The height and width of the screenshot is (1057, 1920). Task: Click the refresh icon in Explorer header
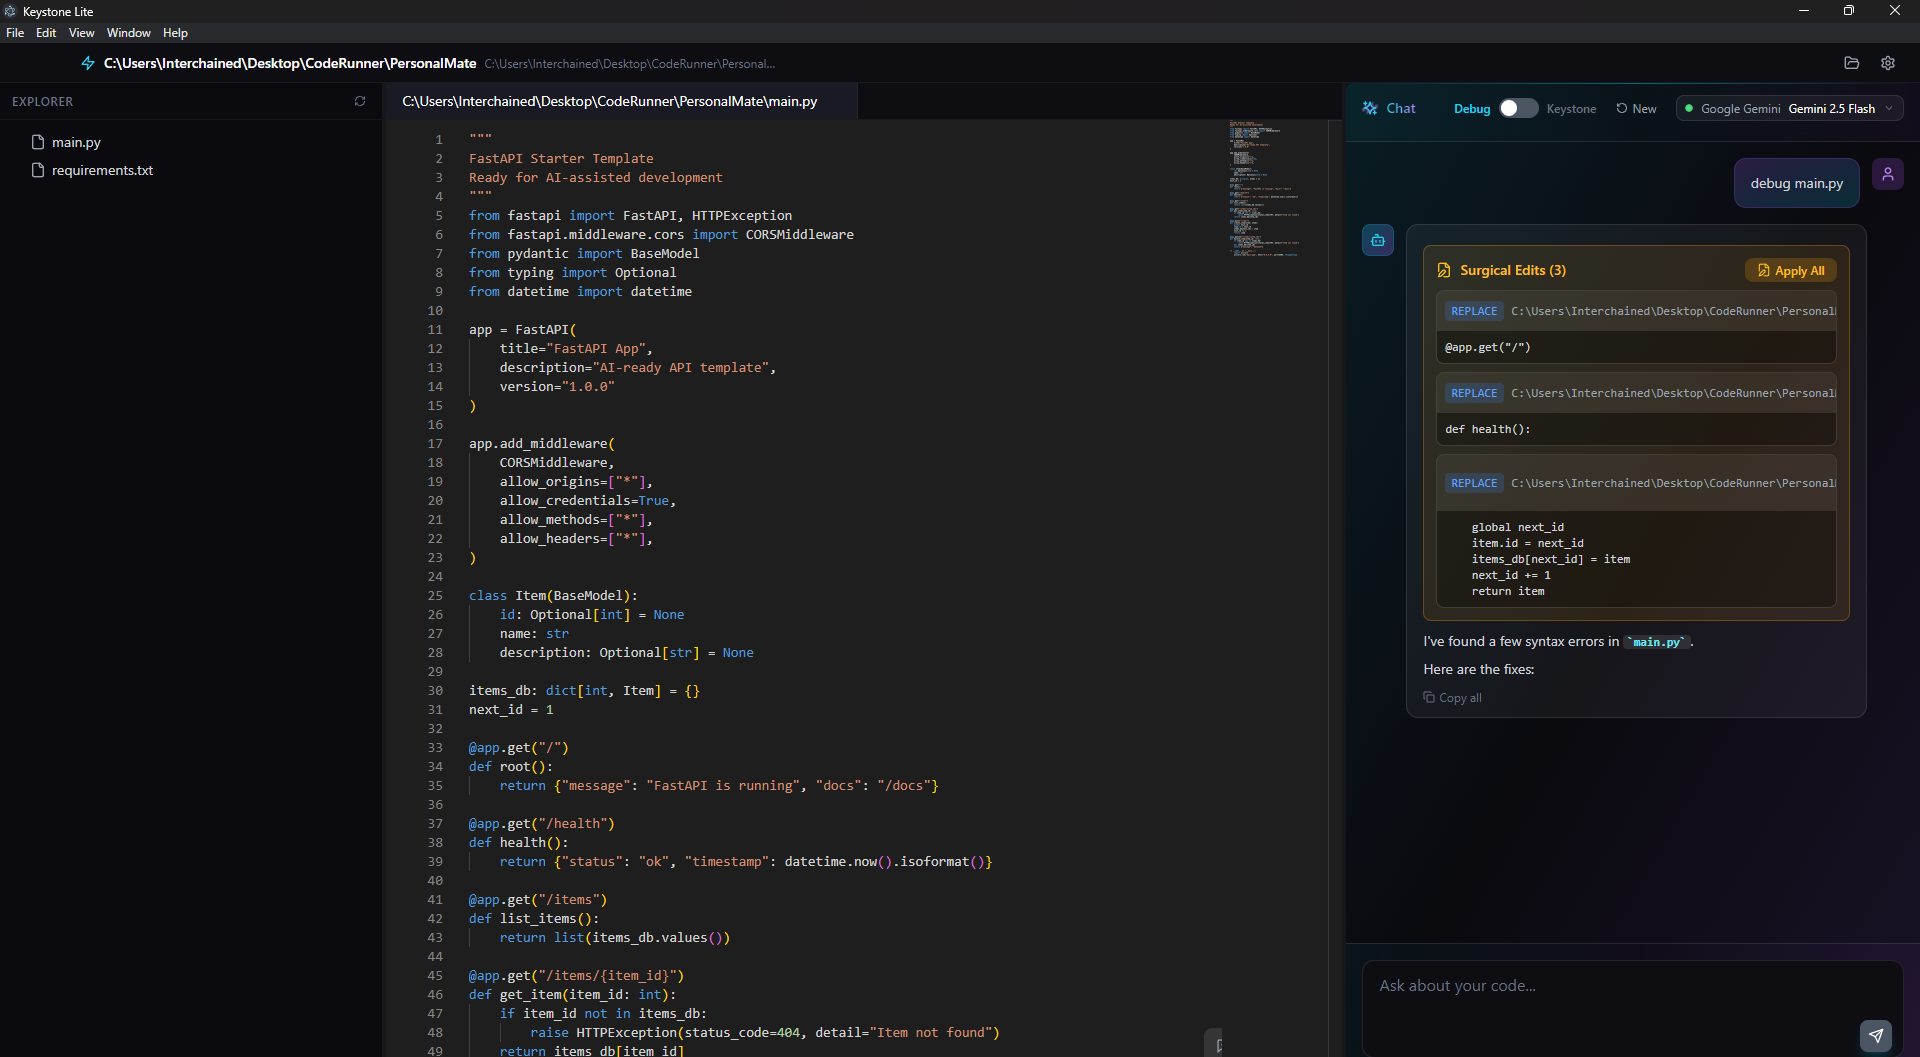pyautogui.click(x=360, y=101)
